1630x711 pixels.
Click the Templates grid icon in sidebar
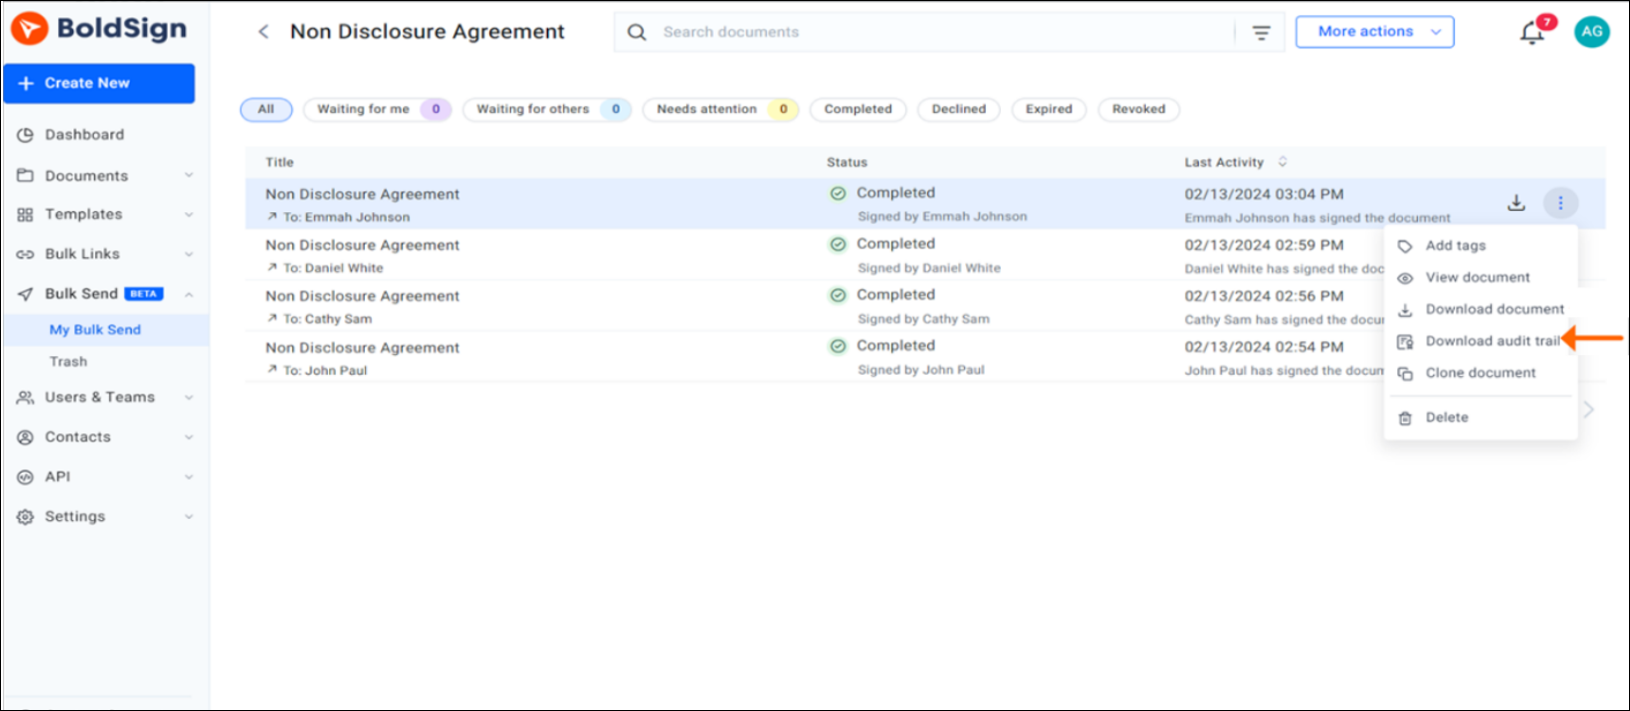tap(25, 215)
